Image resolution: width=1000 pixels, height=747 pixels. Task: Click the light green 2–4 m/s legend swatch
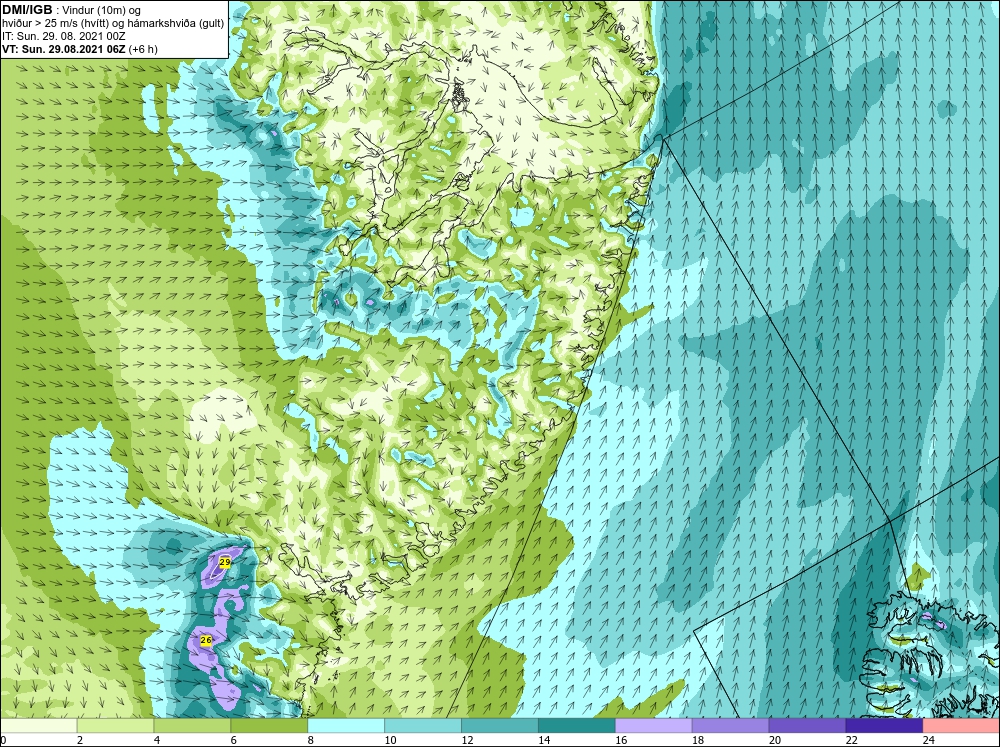(x=115, y=725)
